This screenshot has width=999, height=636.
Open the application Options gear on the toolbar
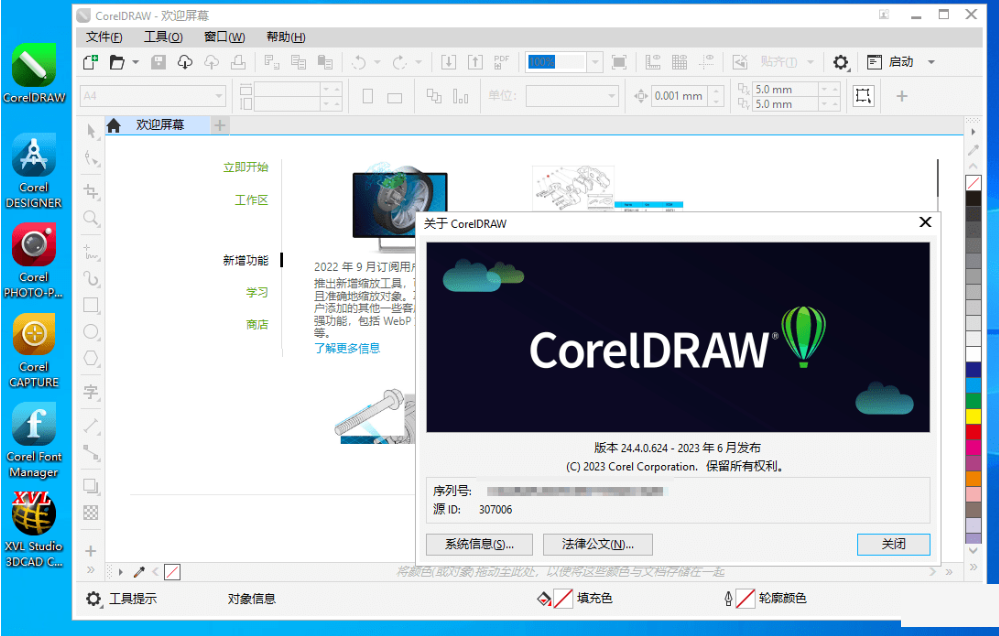(x=841, y=61)
